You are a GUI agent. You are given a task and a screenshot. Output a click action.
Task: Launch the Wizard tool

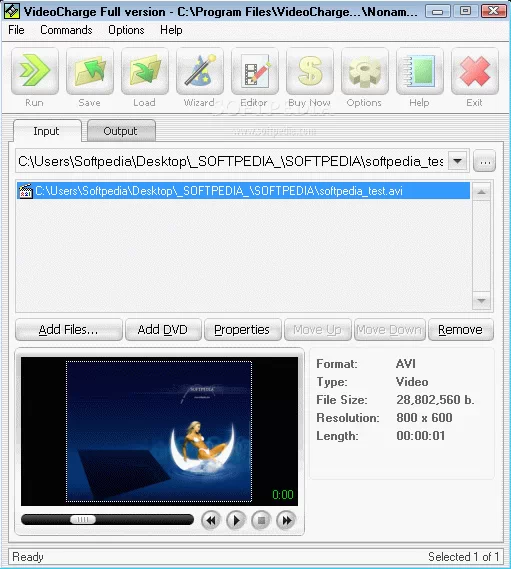[x=200, y=71]
